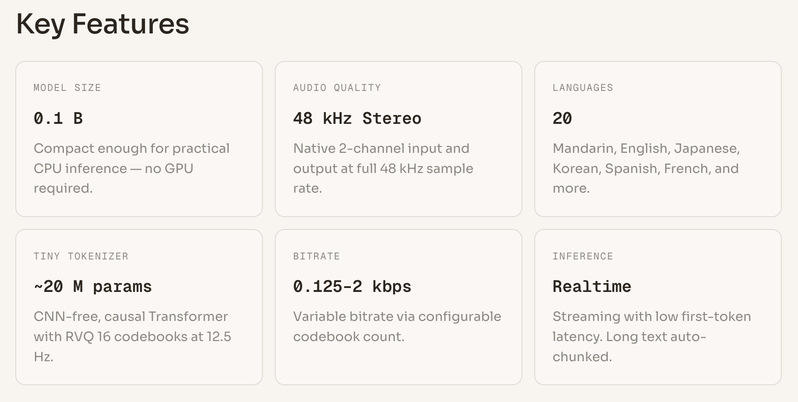Click the CNN-free causal Transformer description

(131, 316)
